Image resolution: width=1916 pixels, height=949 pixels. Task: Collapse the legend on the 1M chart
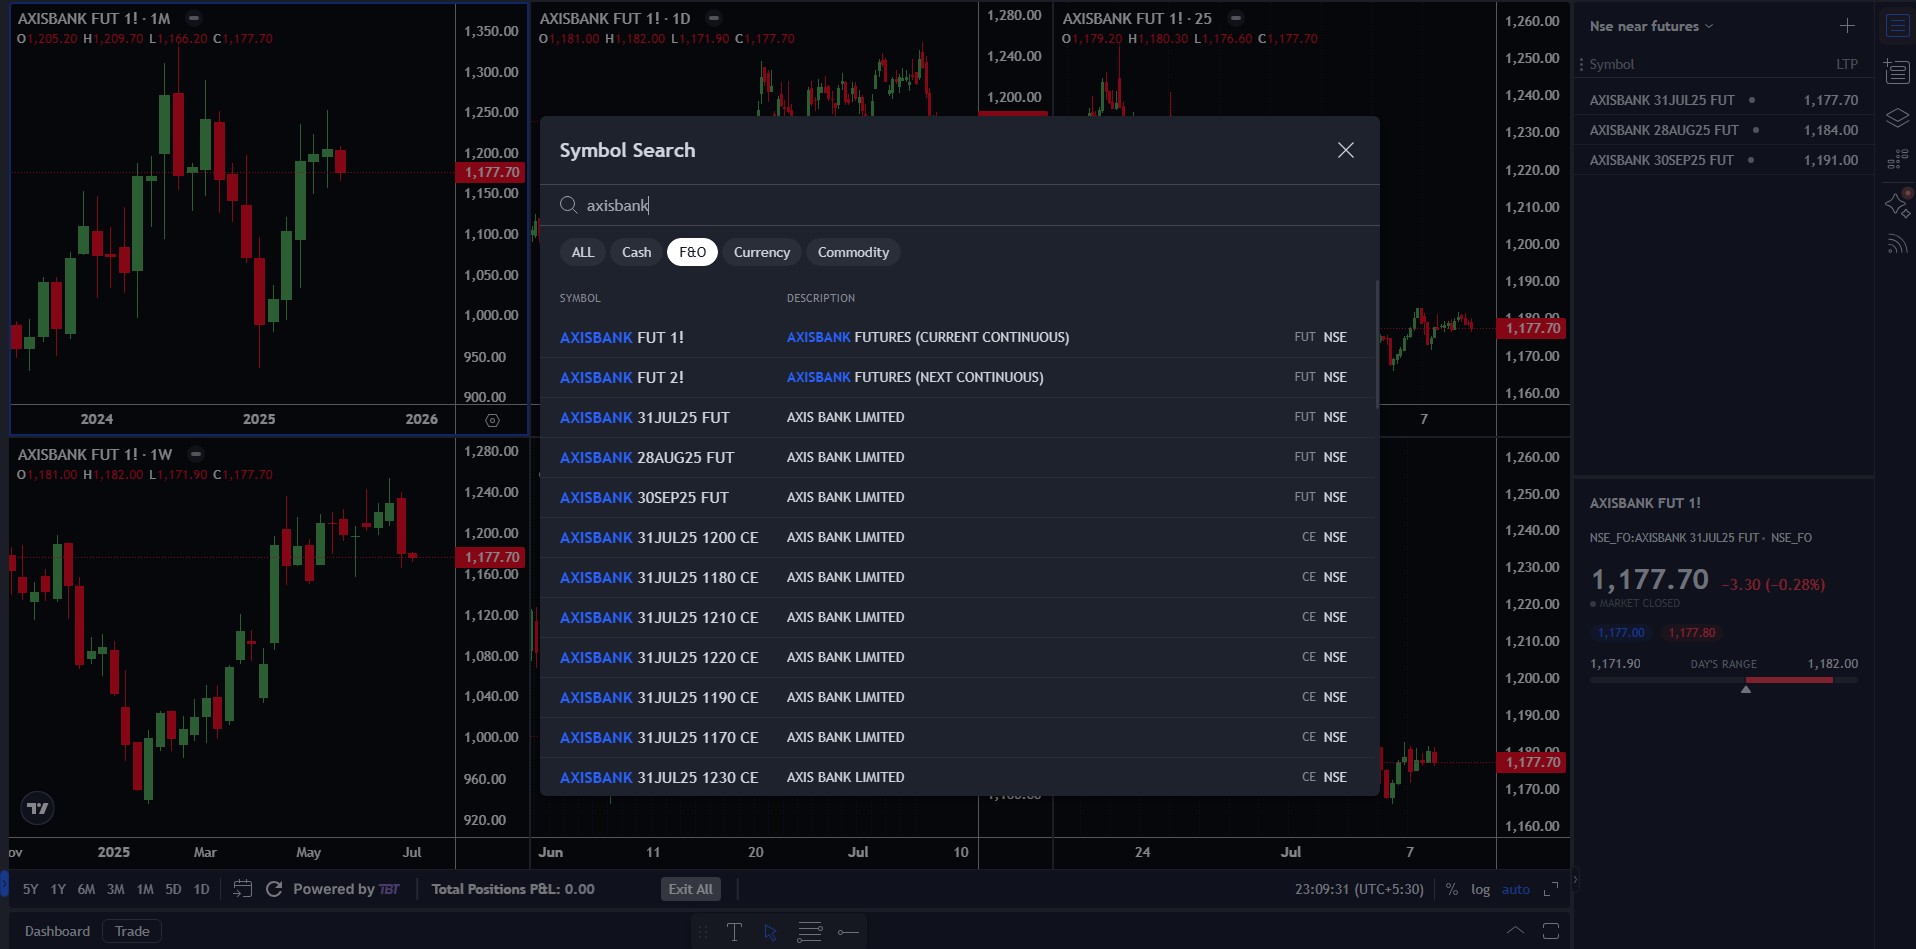[194, 18]
